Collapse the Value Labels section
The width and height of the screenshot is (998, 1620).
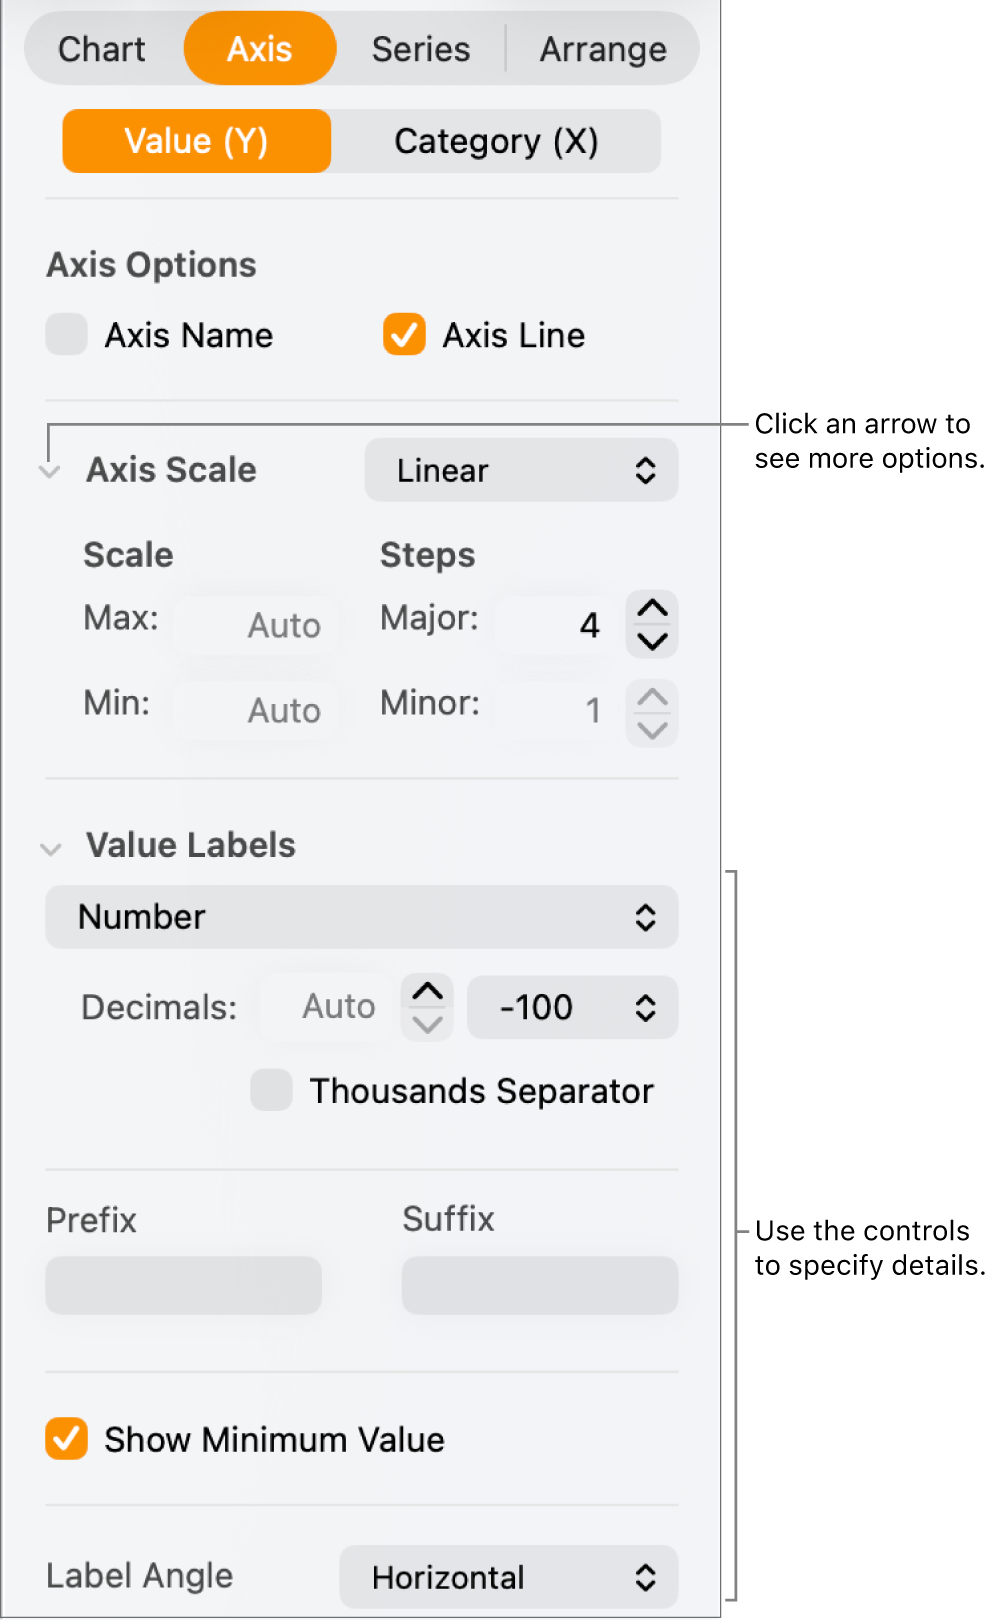[x=52, y=848]
